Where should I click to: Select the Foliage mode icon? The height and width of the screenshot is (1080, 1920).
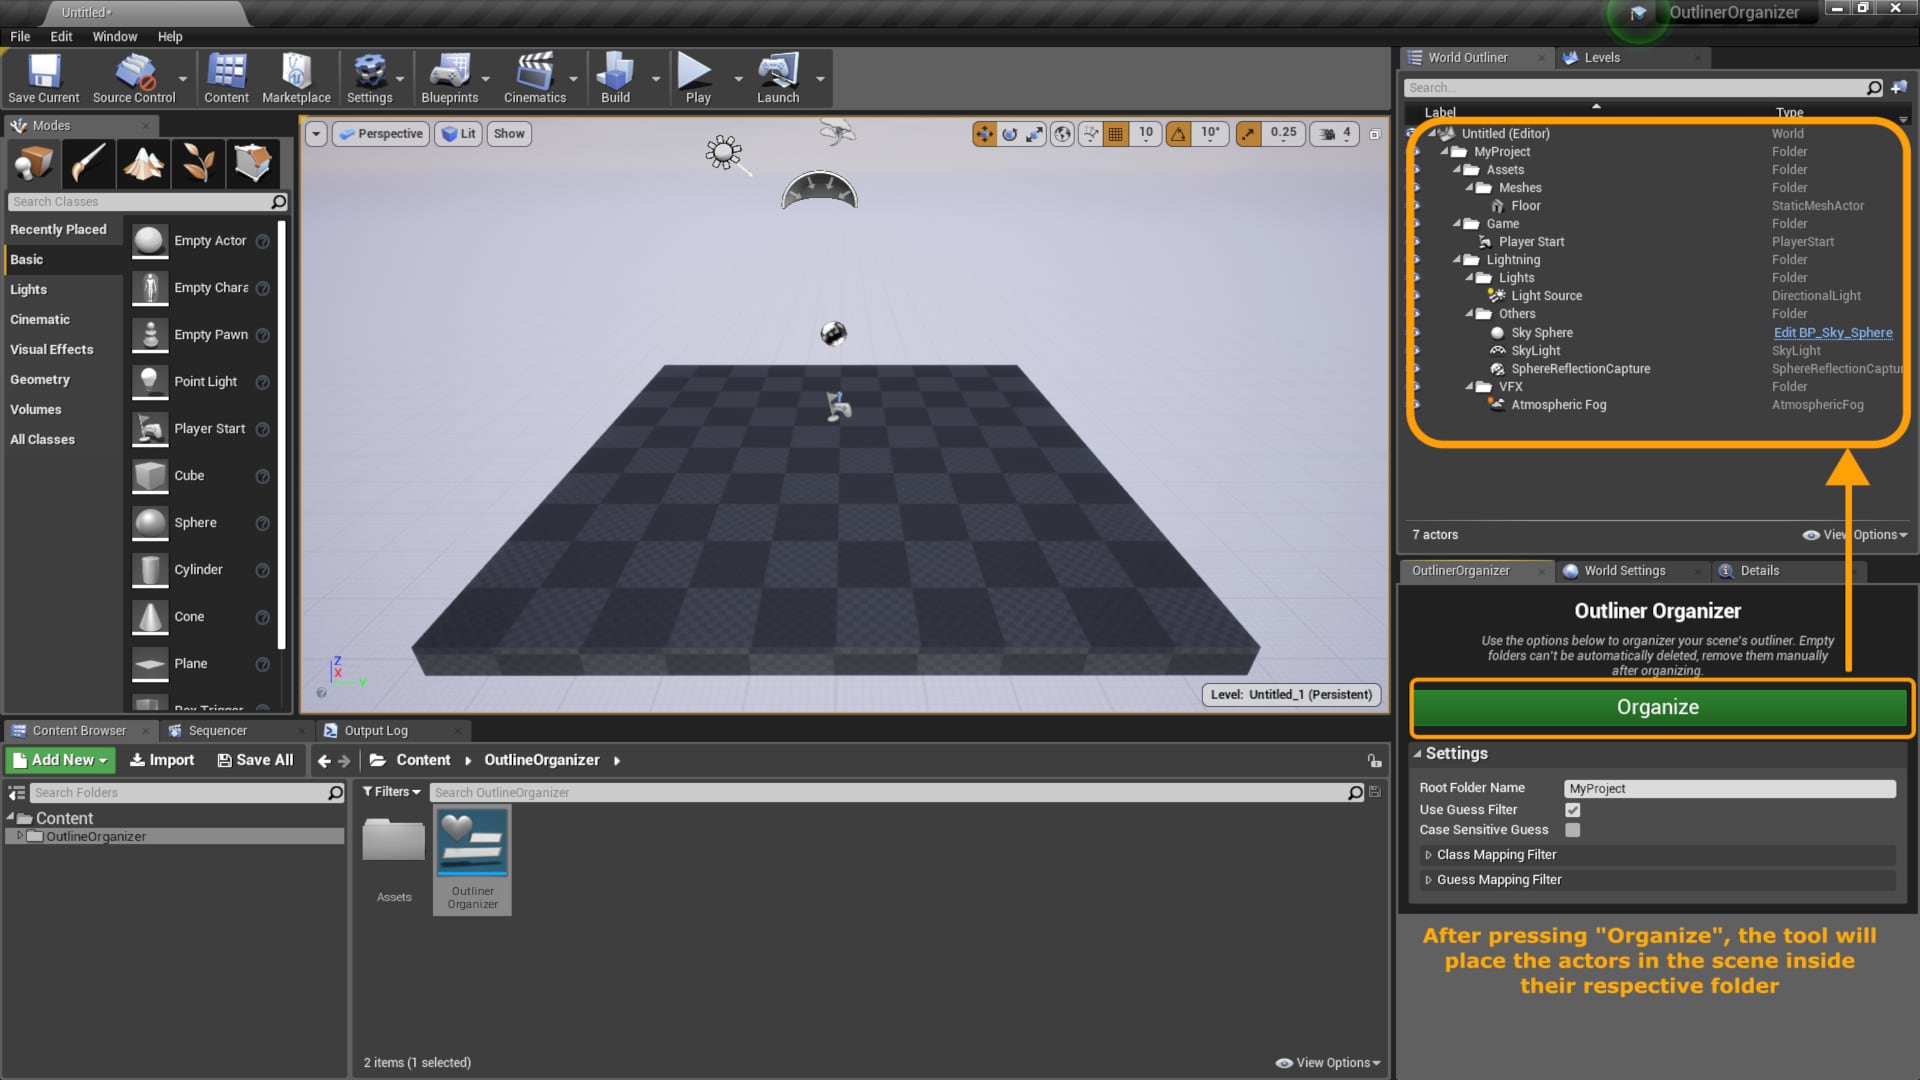pos(198,163)
